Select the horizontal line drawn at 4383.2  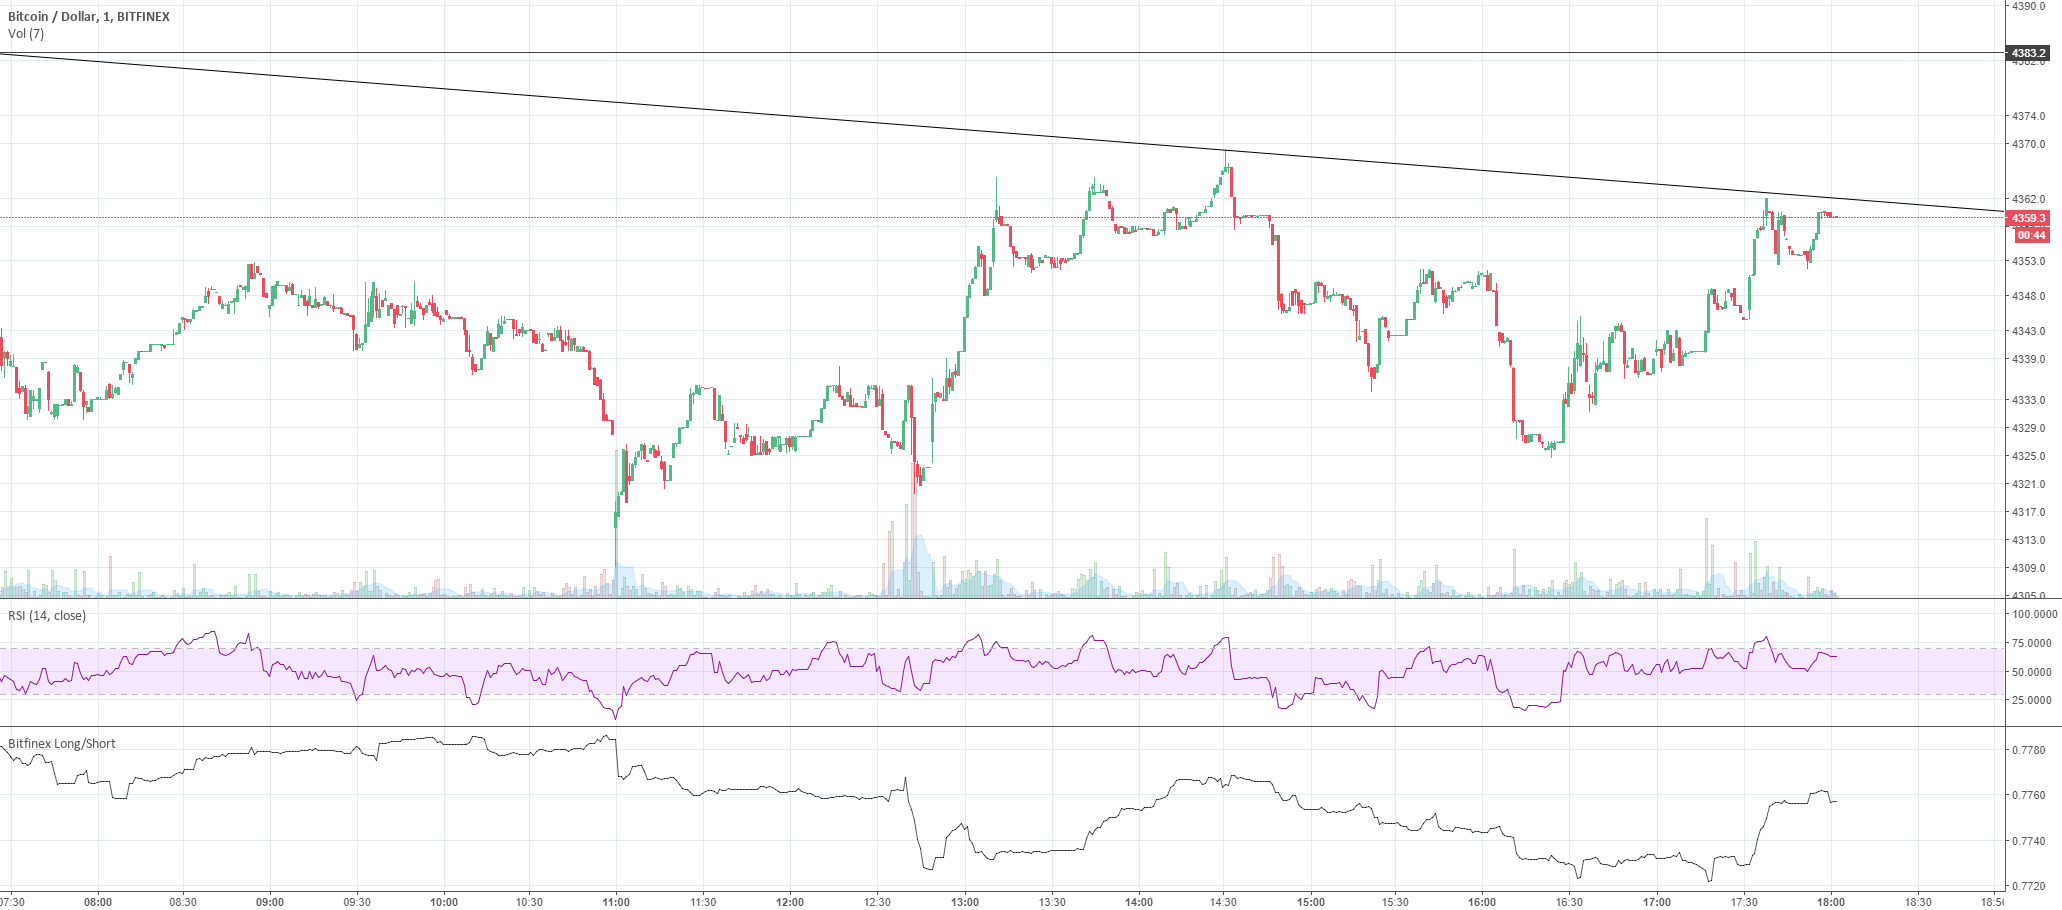tap(1000, 52)
